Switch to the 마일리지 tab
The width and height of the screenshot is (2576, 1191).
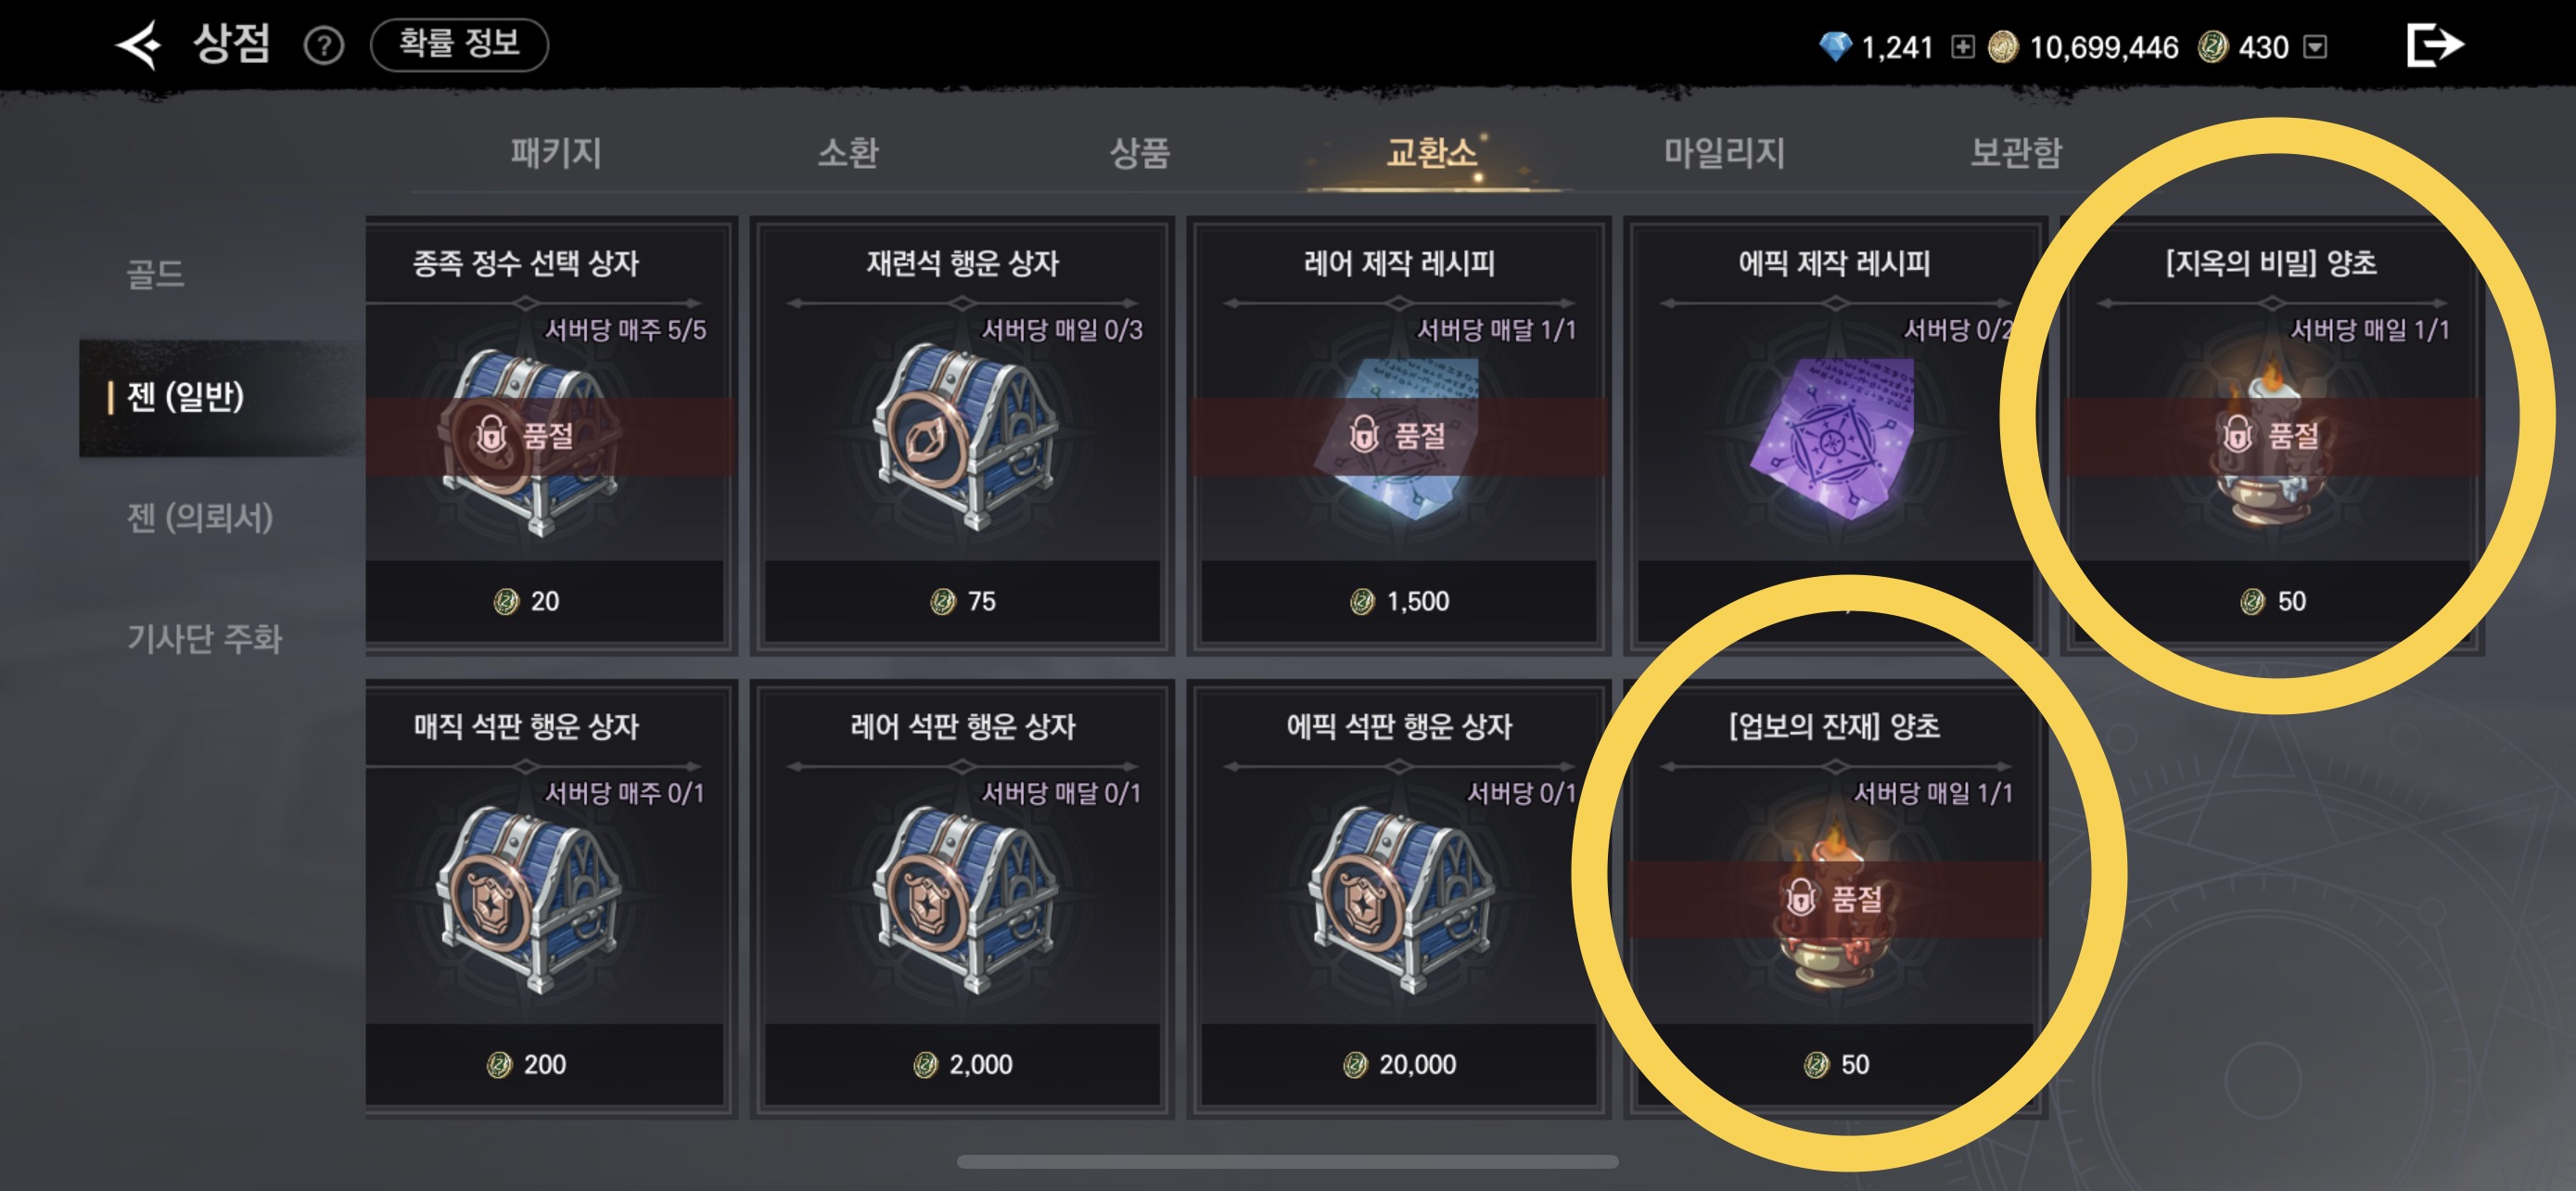click(x=1724, y=152)
